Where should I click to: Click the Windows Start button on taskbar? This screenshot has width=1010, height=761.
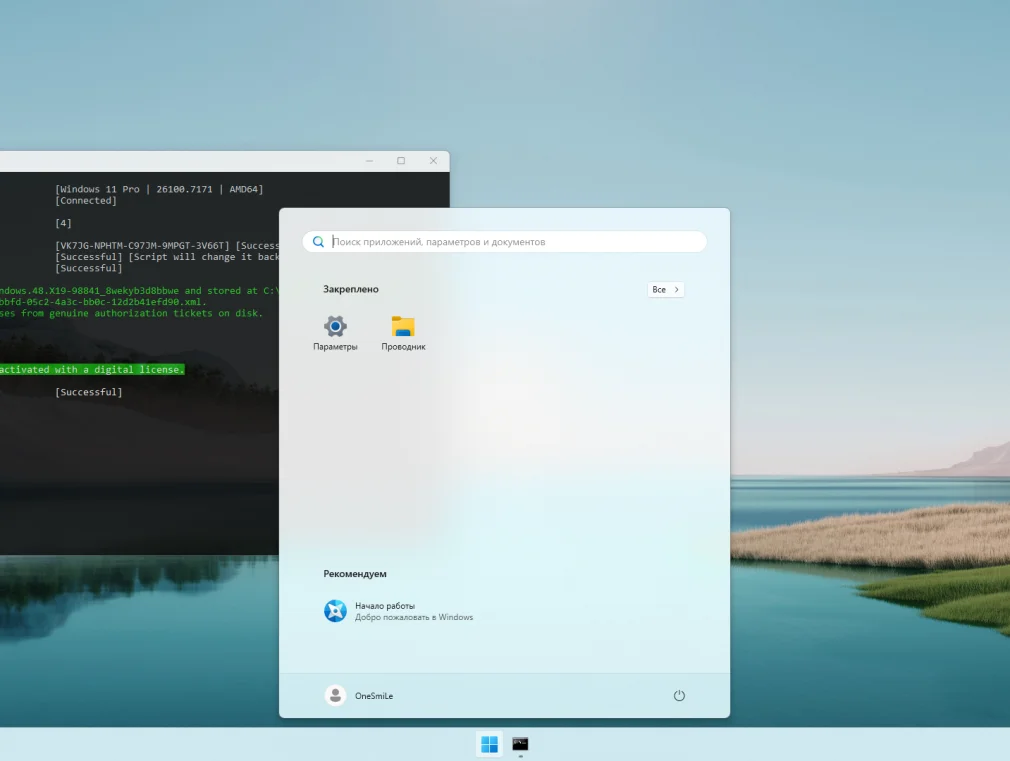[x=489, y=744]
